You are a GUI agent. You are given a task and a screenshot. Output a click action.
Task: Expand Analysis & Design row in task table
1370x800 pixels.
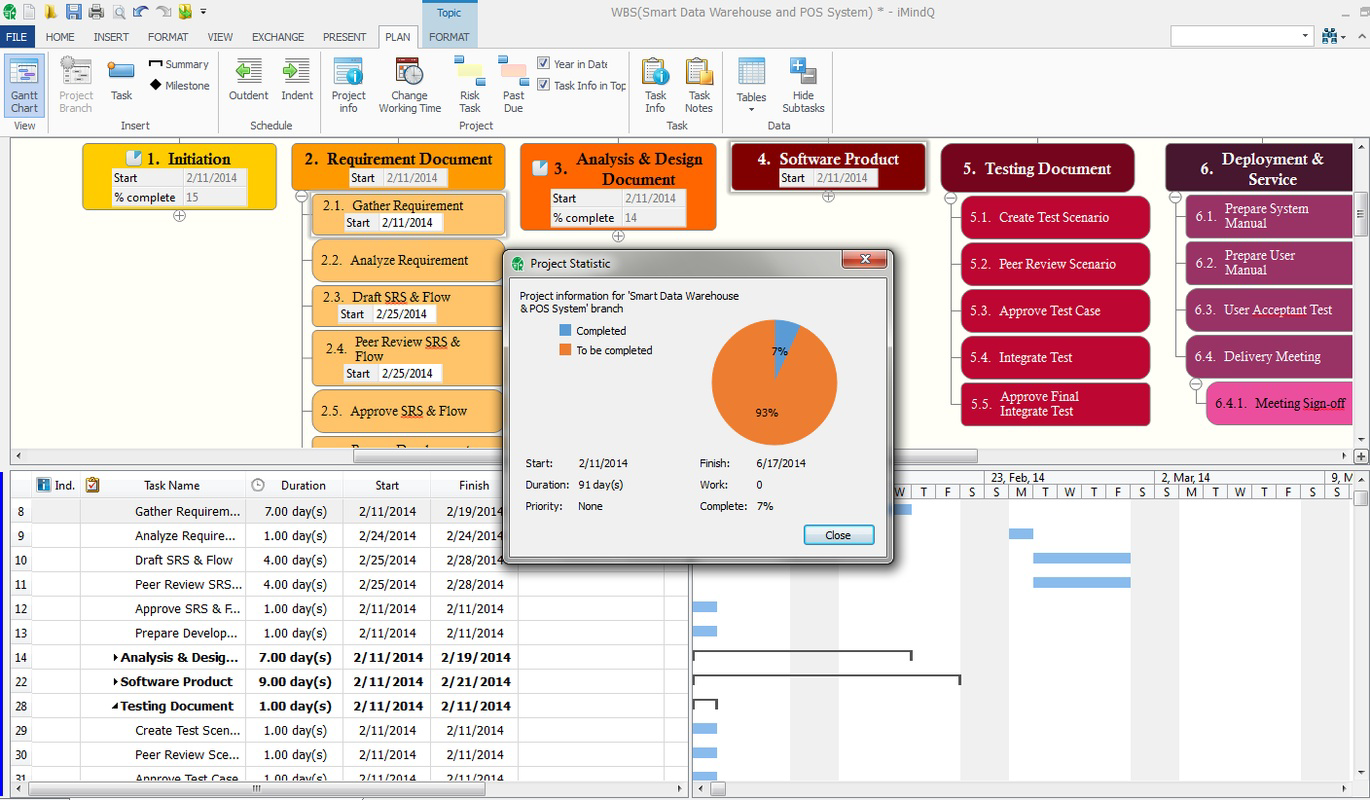pos(116,657)
